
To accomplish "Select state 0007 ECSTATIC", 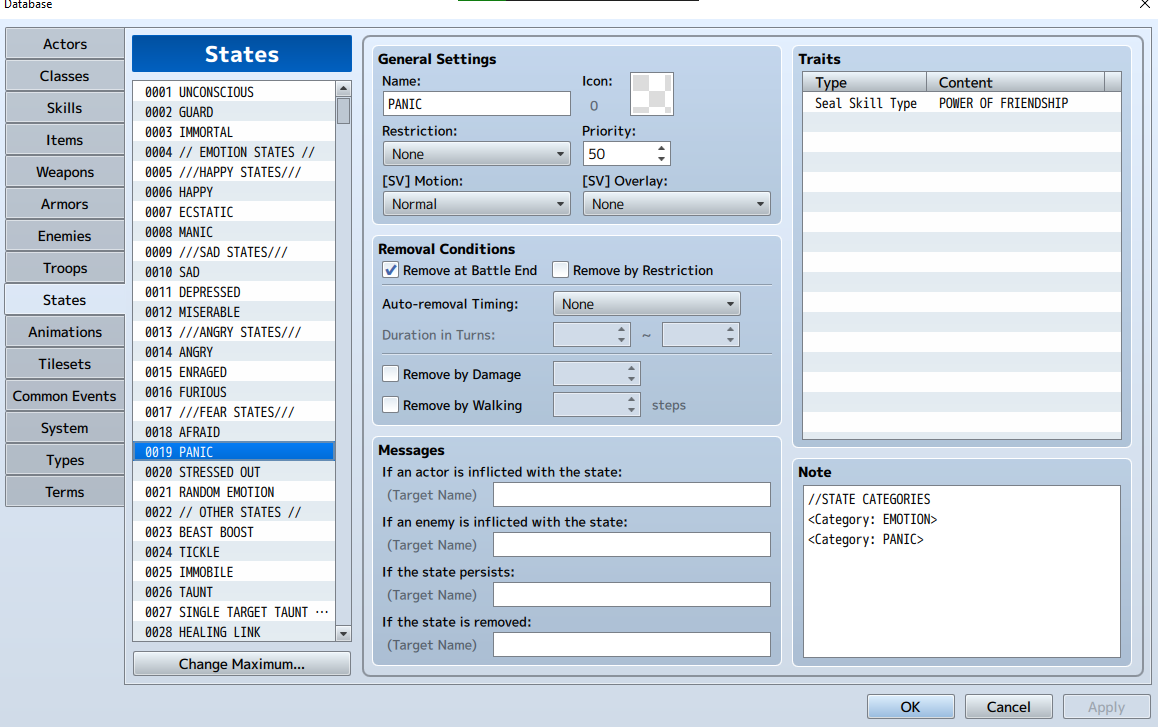I will 234,212.
